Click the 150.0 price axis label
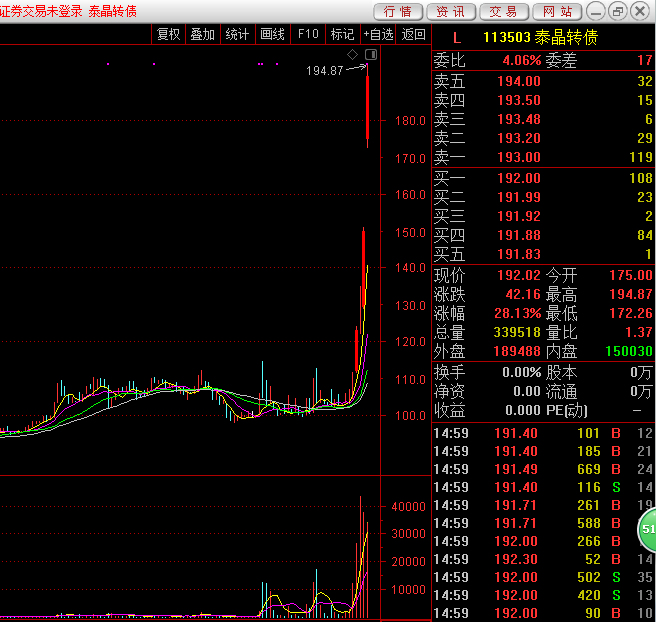Image resolution: width=656 pixels, height=622 pixels. coord(410,233)
